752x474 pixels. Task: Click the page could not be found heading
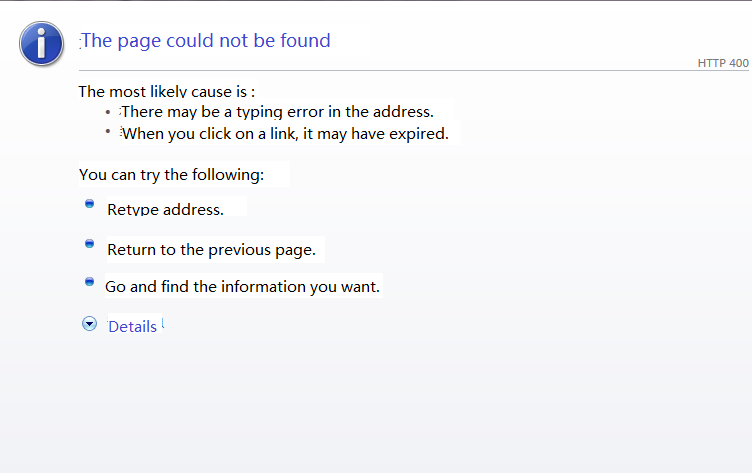(205, 41)
